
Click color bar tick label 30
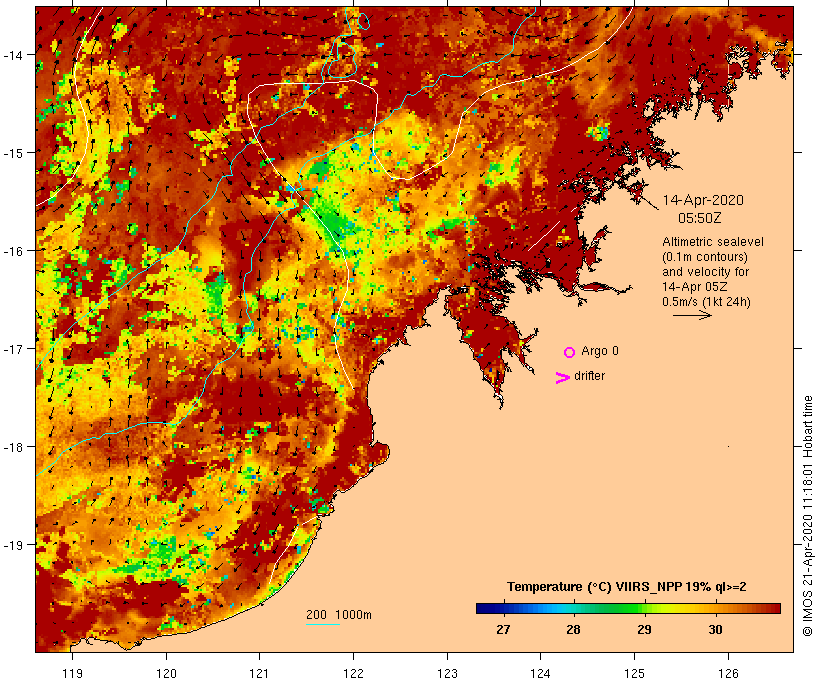[x=715, y=630]
